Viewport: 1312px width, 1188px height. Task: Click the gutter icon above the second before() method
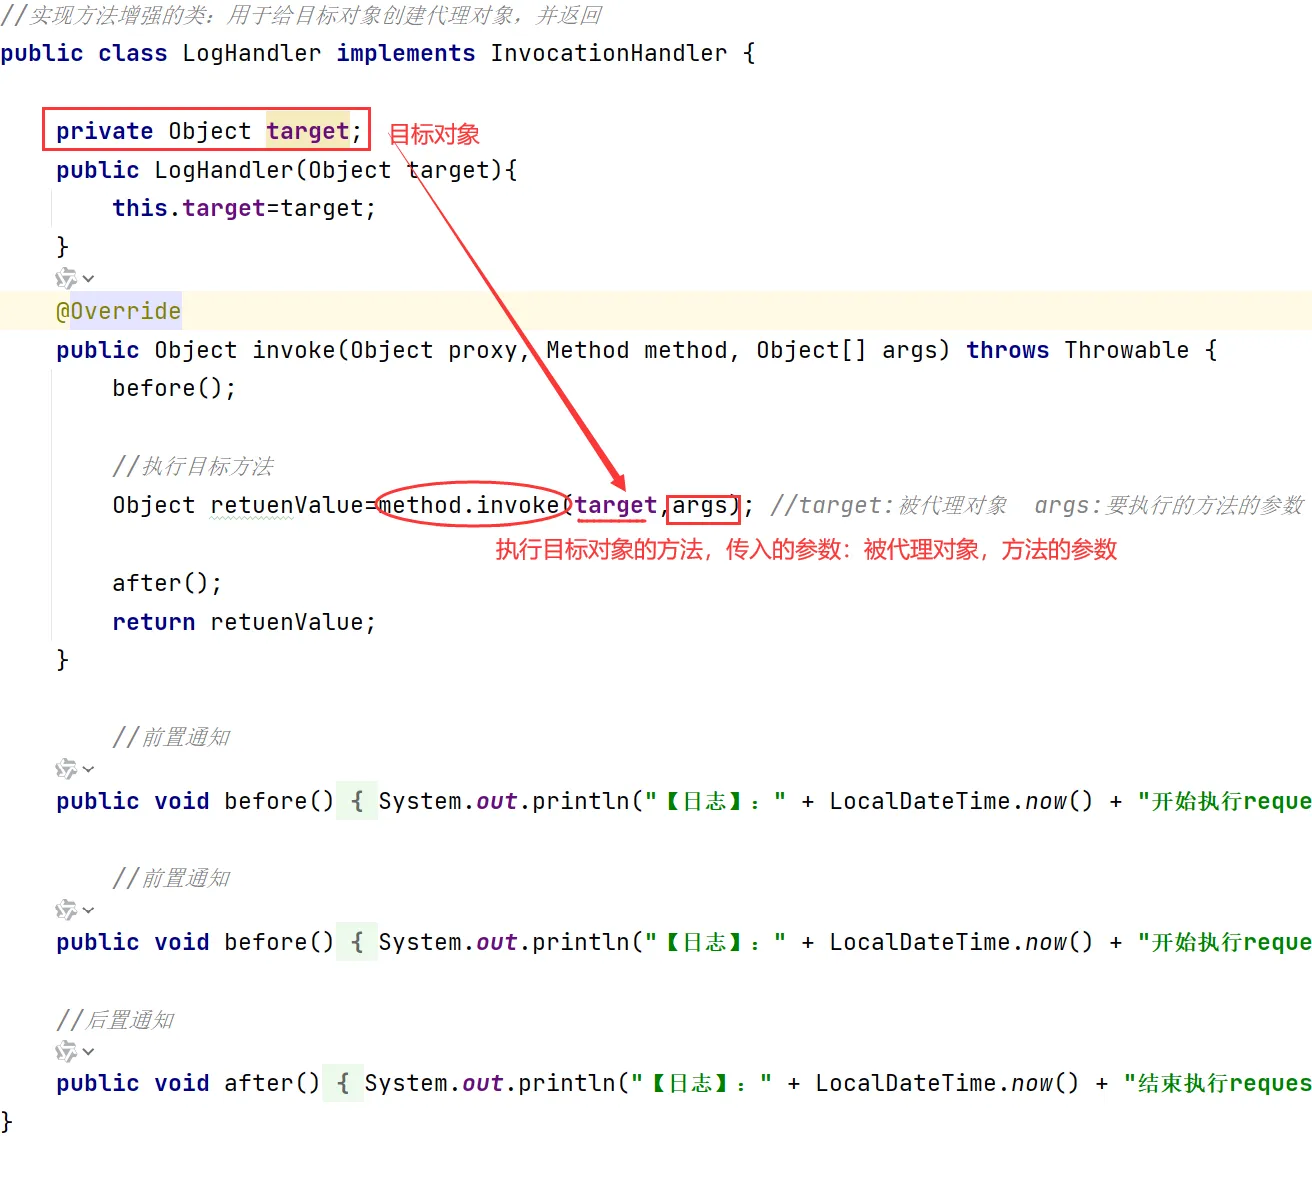pos(67,909)
